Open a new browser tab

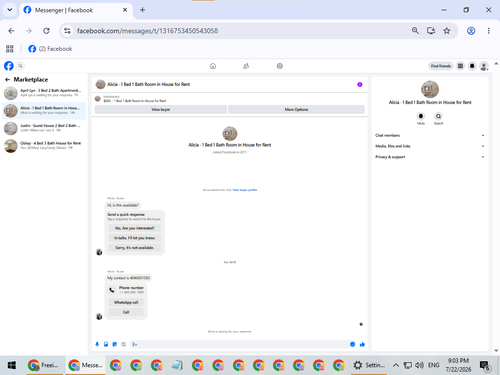click(142, 10)
